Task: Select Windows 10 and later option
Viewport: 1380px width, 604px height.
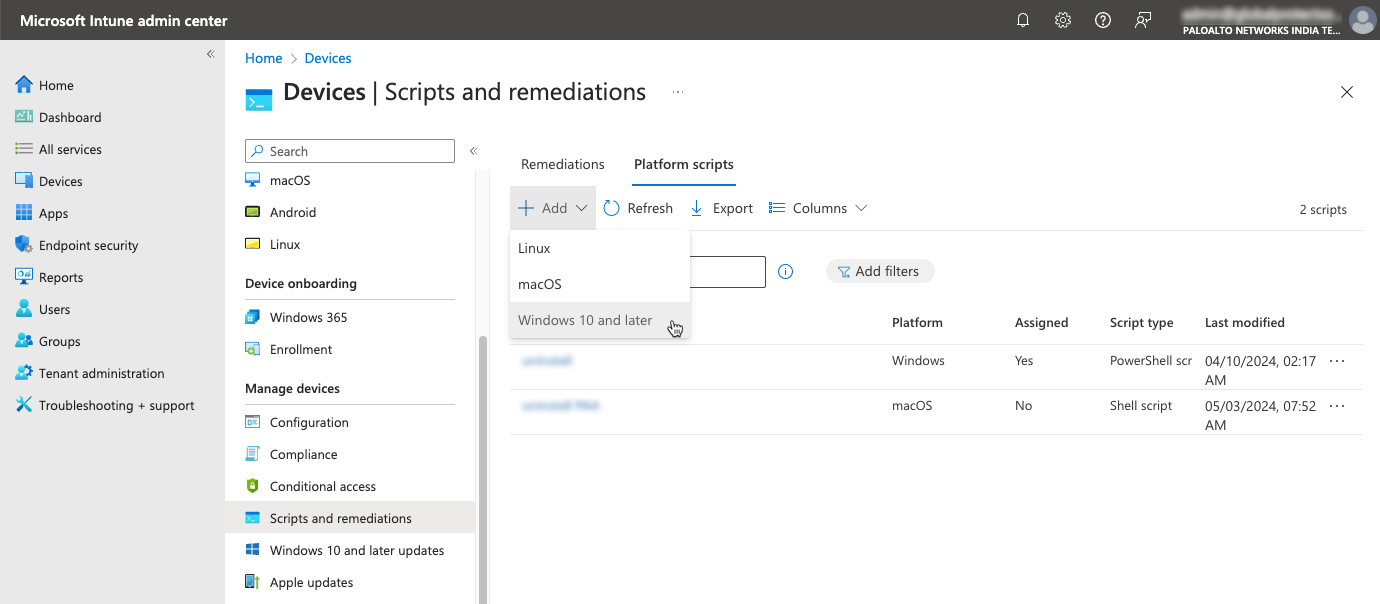Action: (585, 320)
